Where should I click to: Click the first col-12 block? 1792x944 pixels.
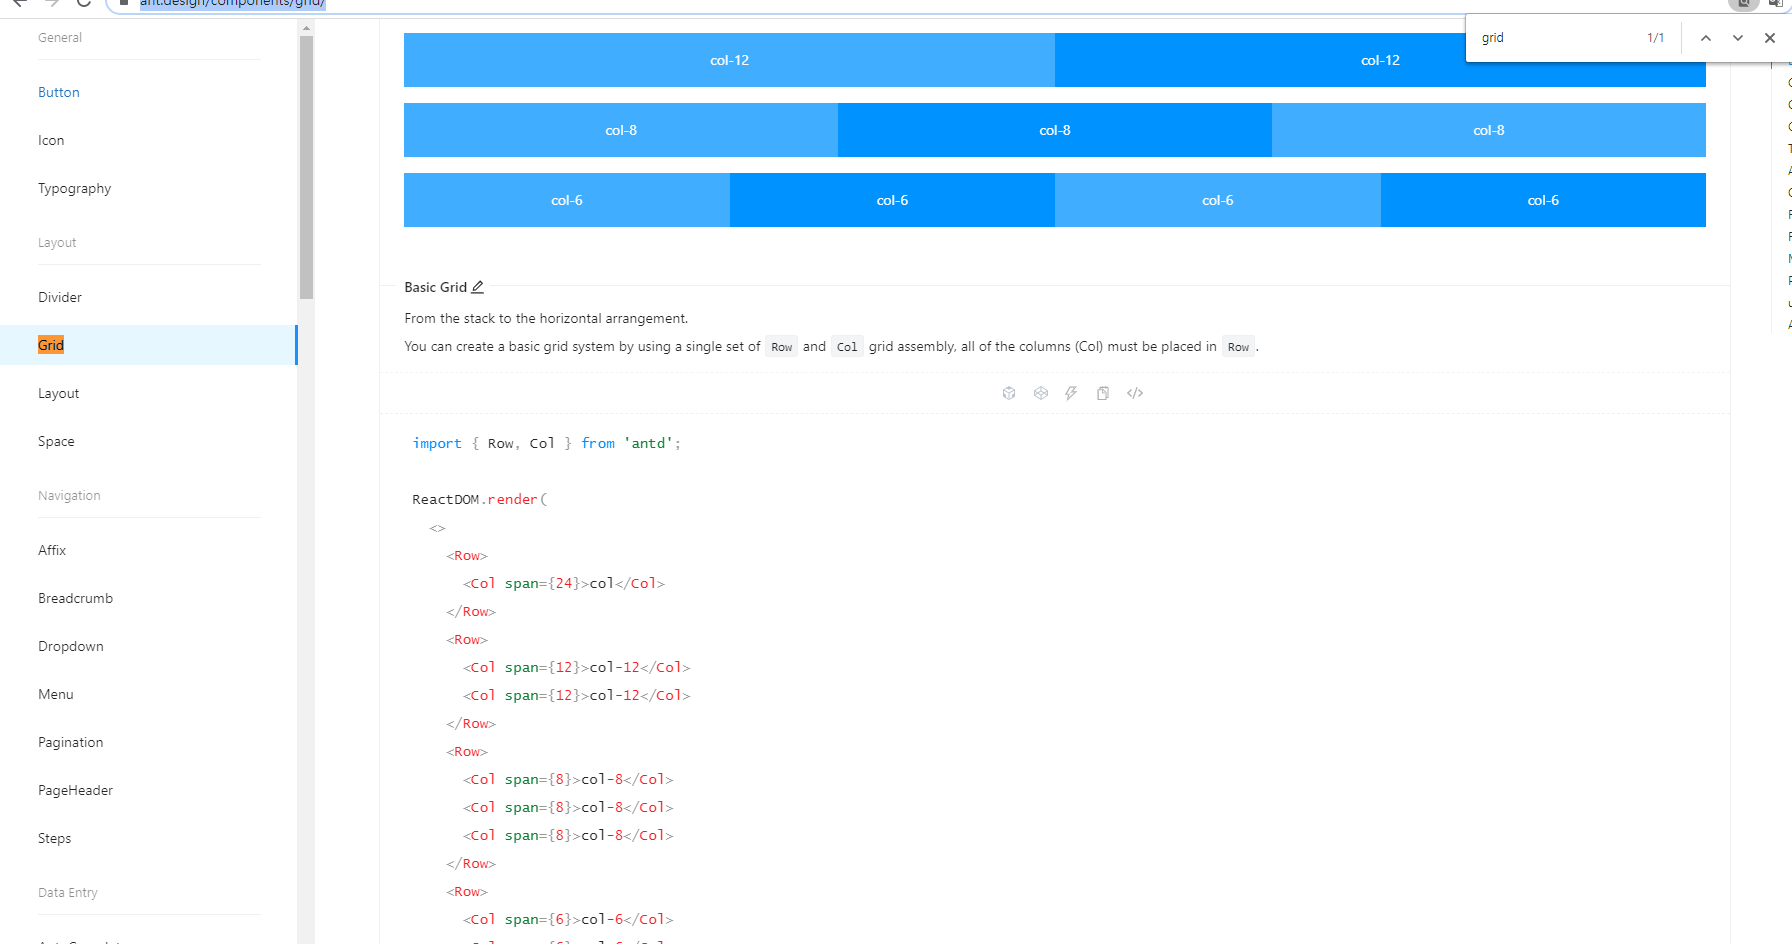click(x=729, y=60)
